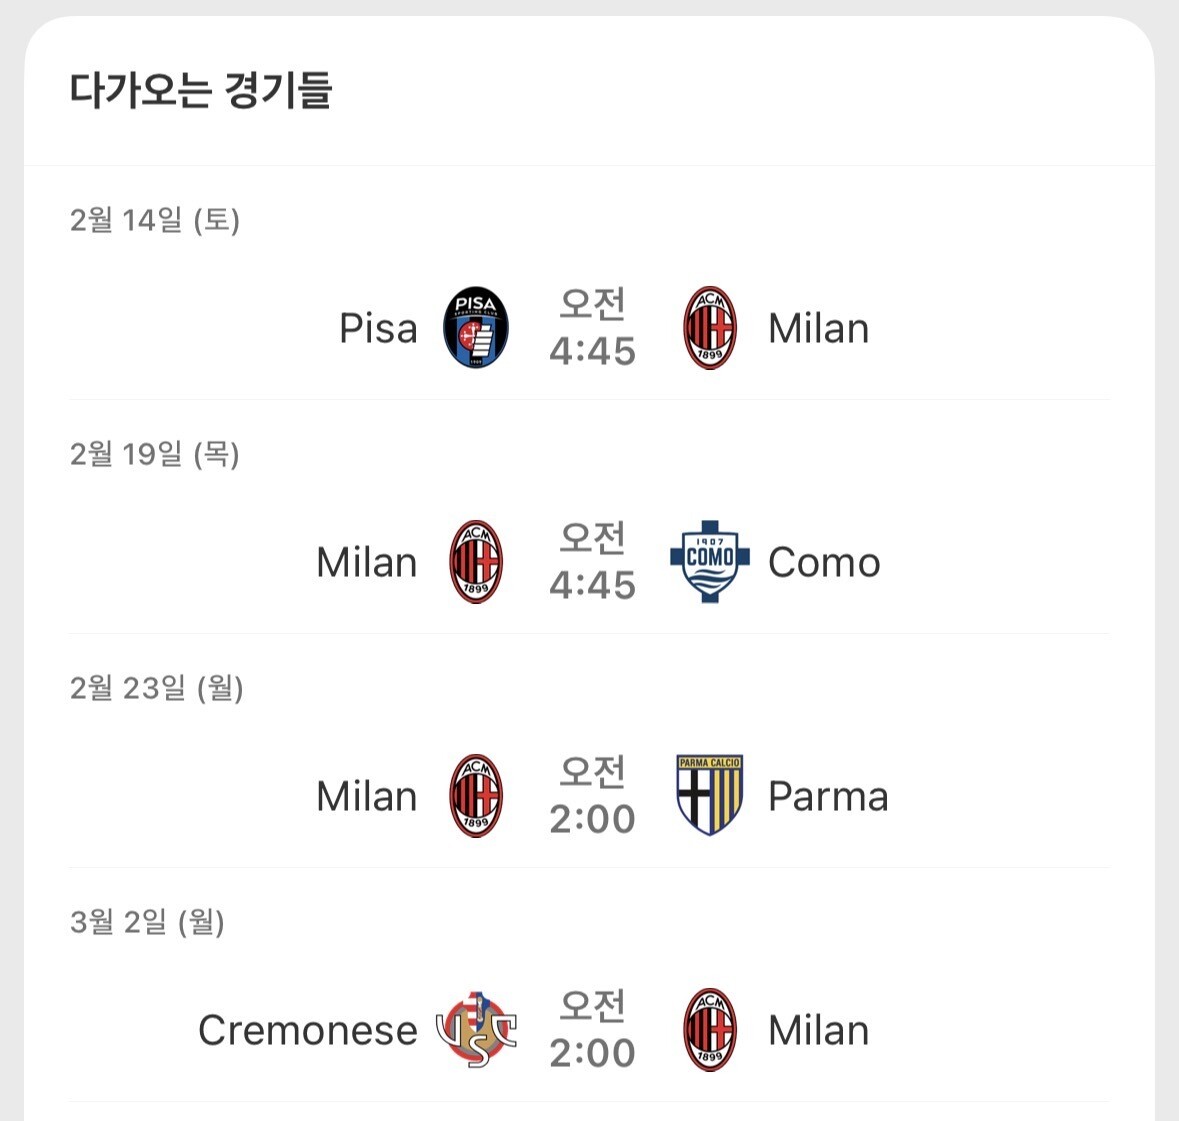Open the Pisa team name link

(x=378, y=328)
